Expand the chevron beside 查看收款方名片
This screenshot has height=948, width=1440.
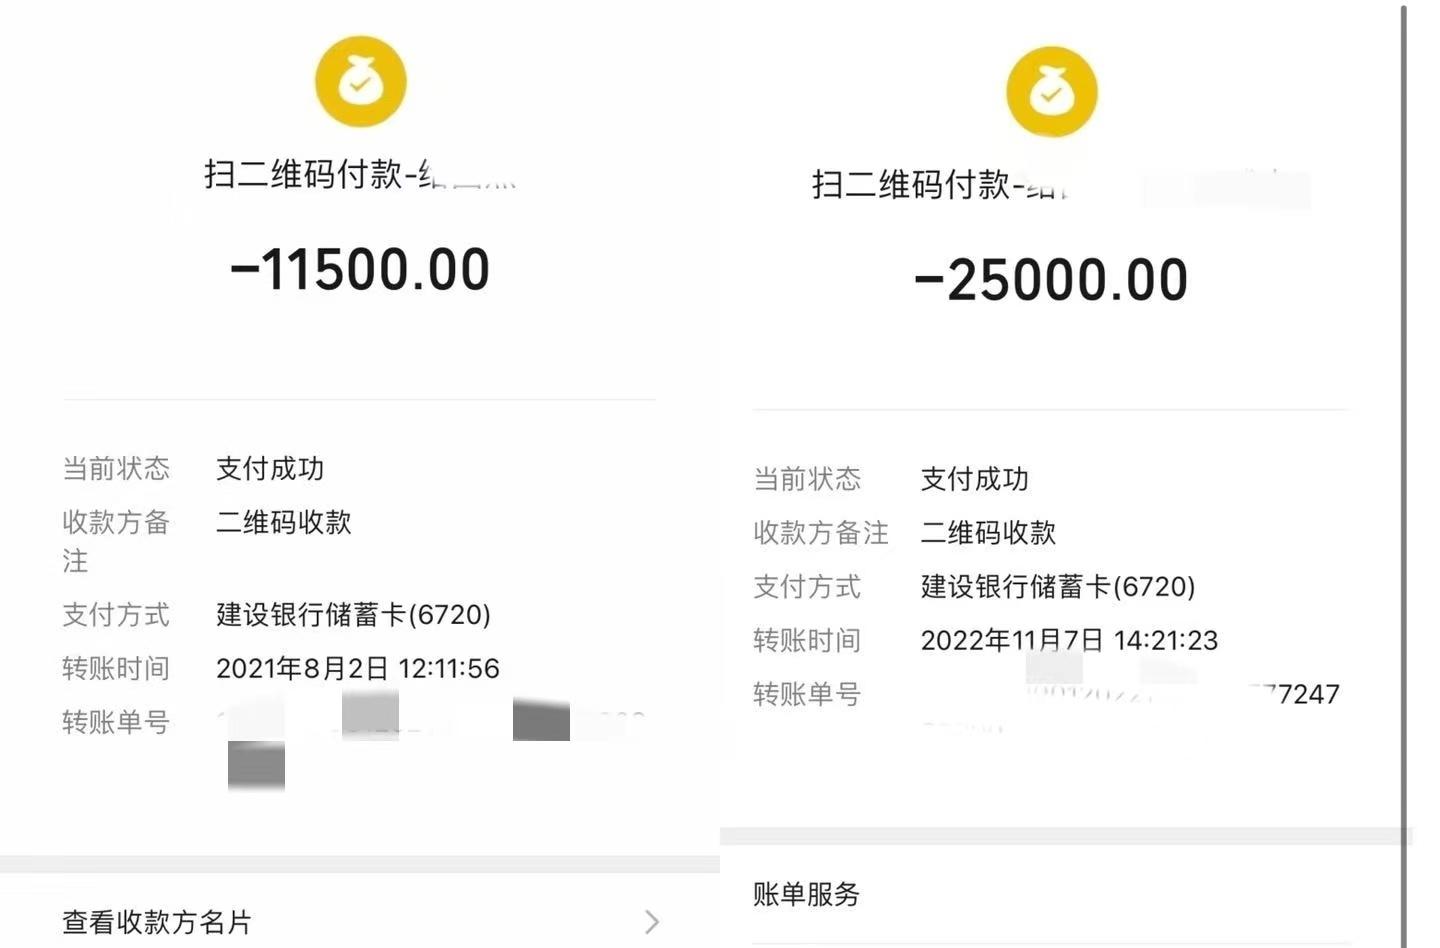tap(652, 922)
